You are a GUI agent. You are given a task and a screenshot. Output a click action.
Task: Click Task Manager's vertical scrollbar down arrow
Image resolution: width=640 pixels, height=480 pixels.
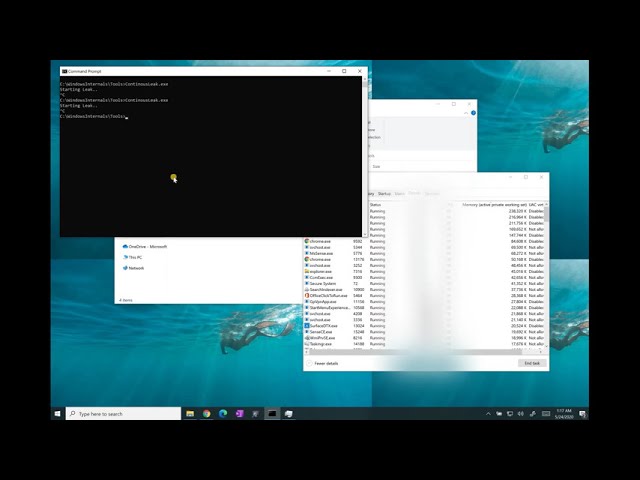tap(546, 346)
